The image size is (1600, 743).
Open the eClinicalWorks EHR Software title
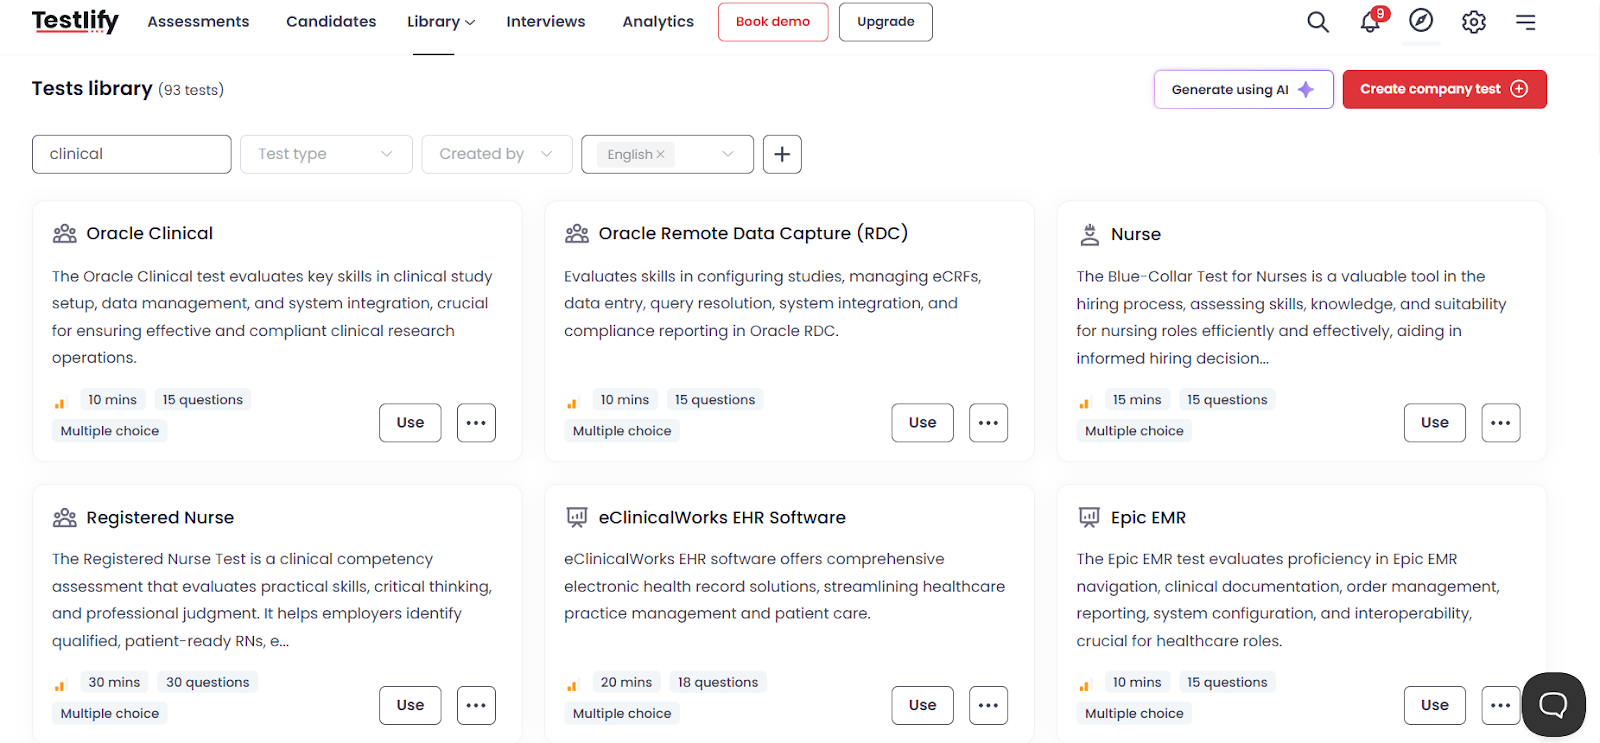point(722,518)
